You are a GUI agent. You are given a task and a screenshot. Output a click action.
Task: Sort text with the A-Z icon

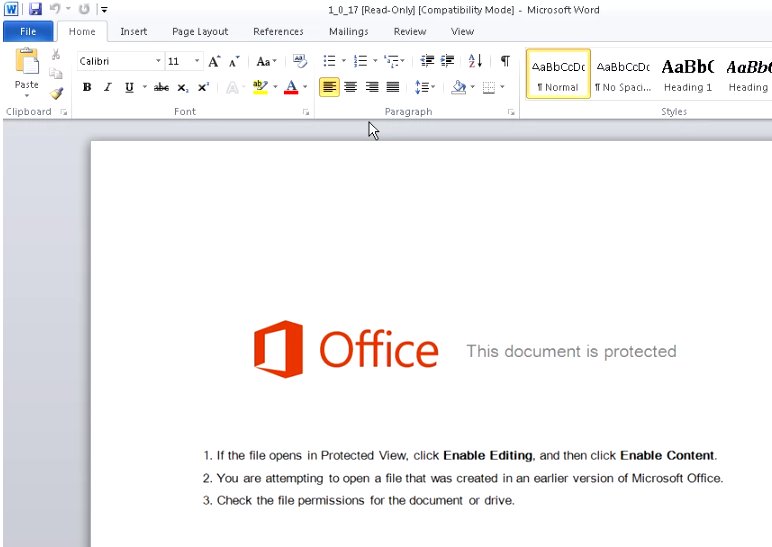point(475,61)
